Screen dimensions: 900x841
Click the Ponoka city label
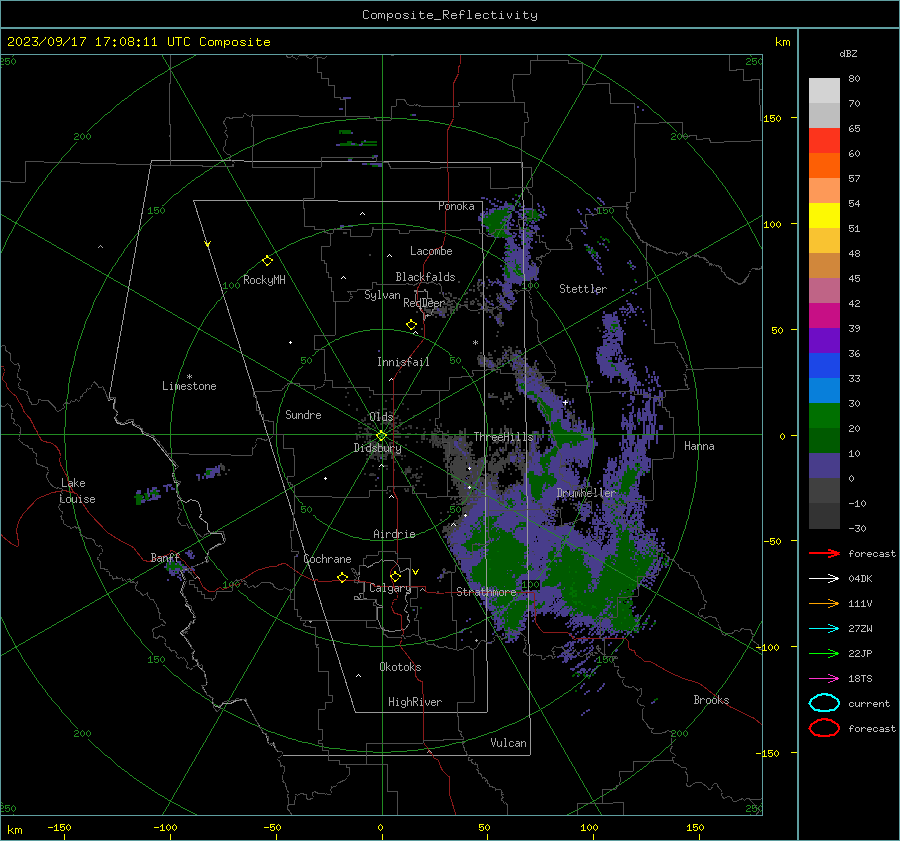tap(456, 206)
